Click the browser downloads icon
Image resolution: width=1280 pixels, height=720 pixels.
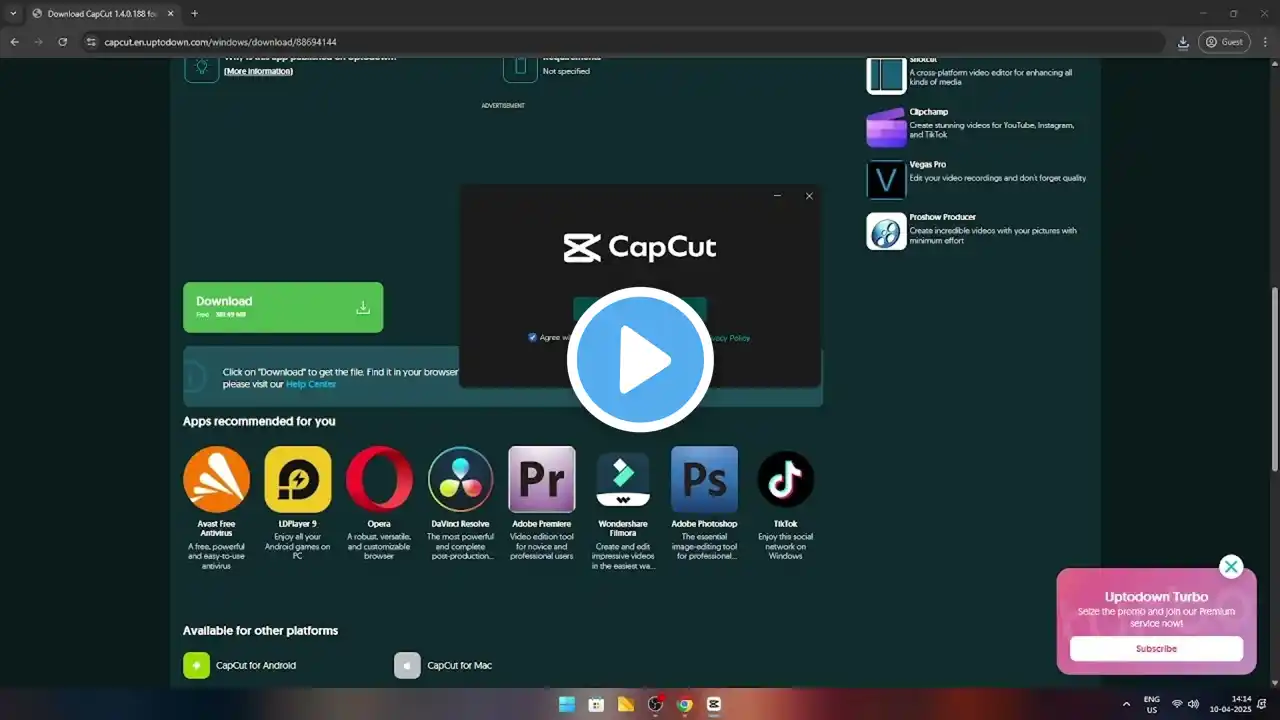pos(1183,42)
